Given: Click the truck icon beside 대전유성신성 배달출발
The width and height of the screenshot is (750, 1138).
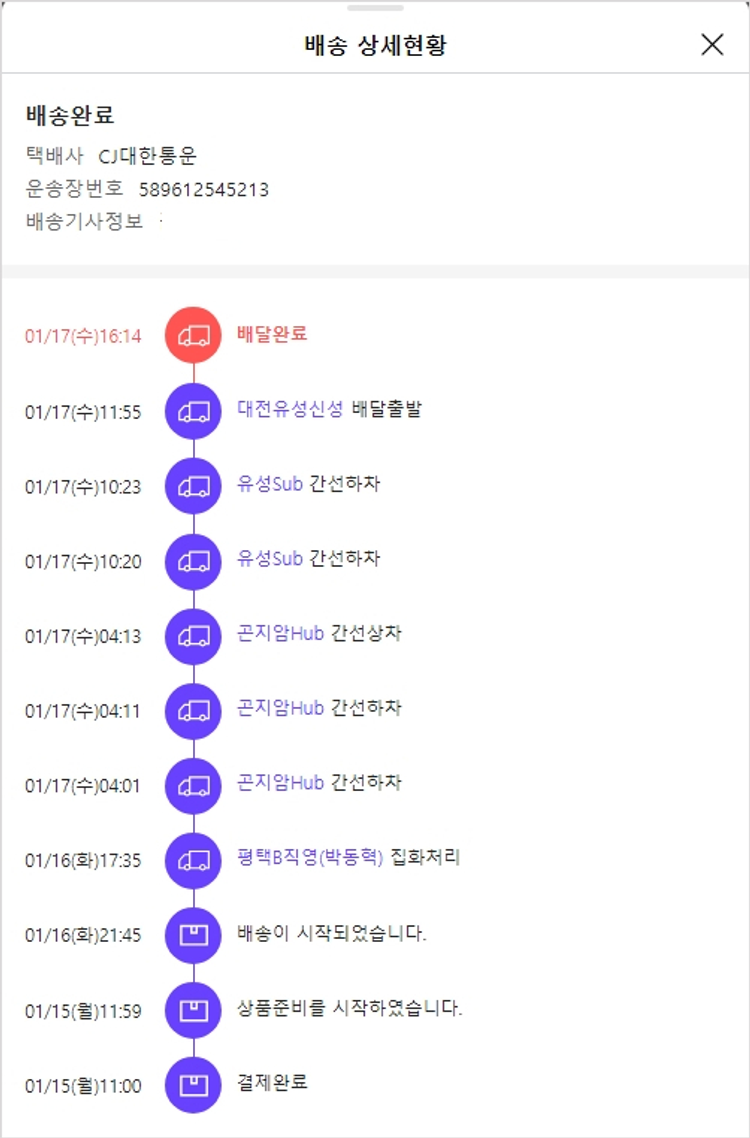Looking at the screenshot, I should [x=193, y=410].
